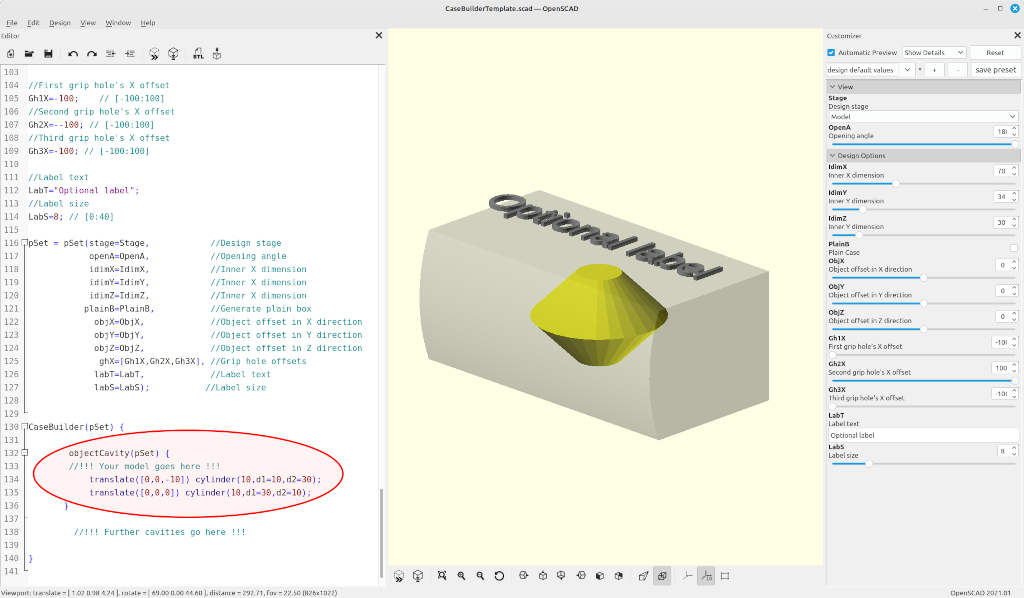Open the Stage dropdown showing Model
Screen dimensions: 1024x598
923,116
